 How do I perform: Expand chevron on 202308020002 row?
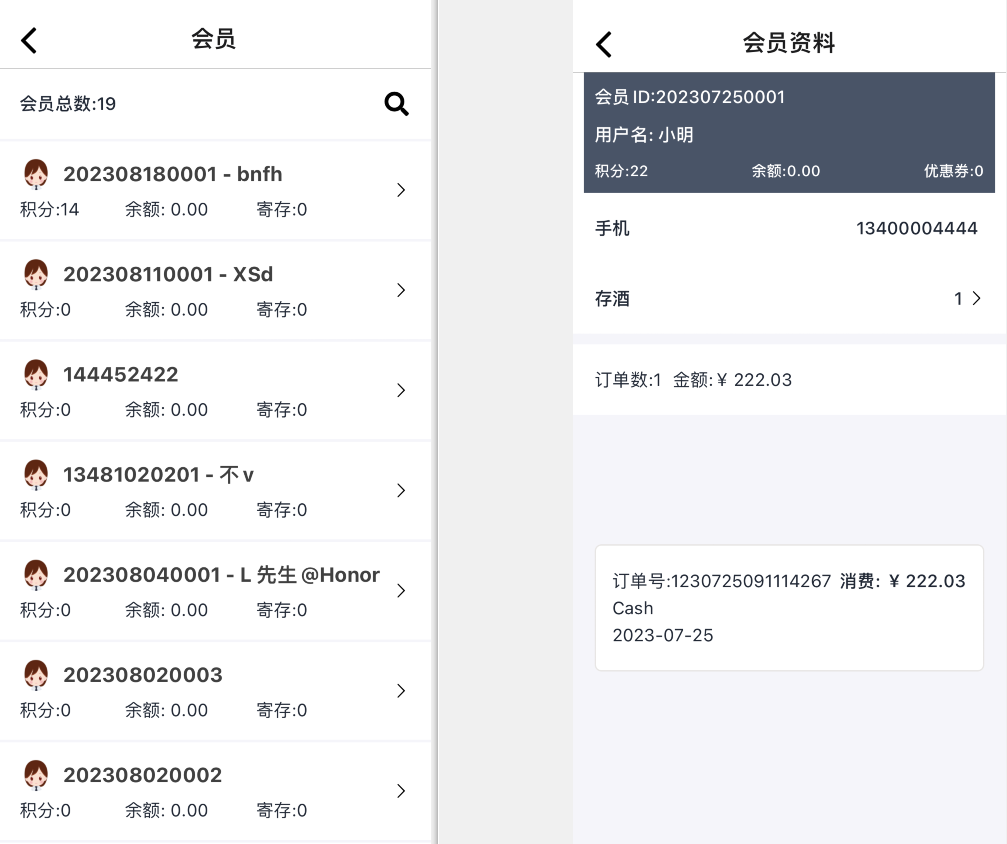point(401,791)
